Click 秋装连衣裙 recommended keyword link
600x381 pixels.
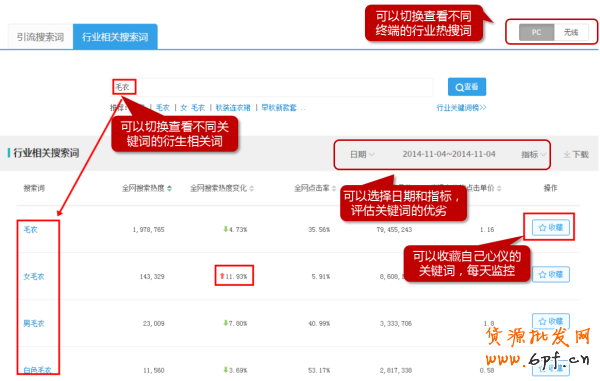[233, 108]
